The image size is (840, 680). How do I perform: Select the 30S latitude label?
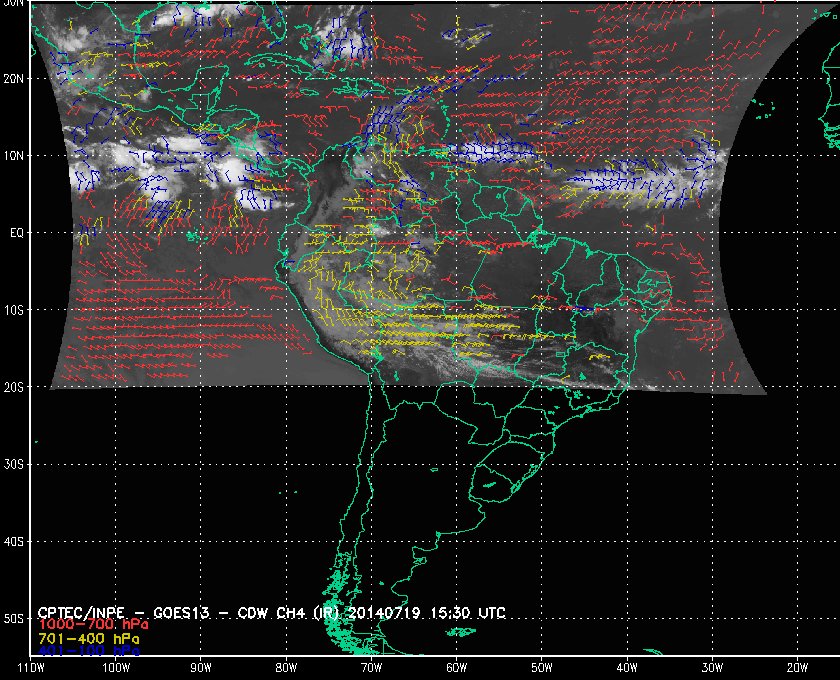13,464
